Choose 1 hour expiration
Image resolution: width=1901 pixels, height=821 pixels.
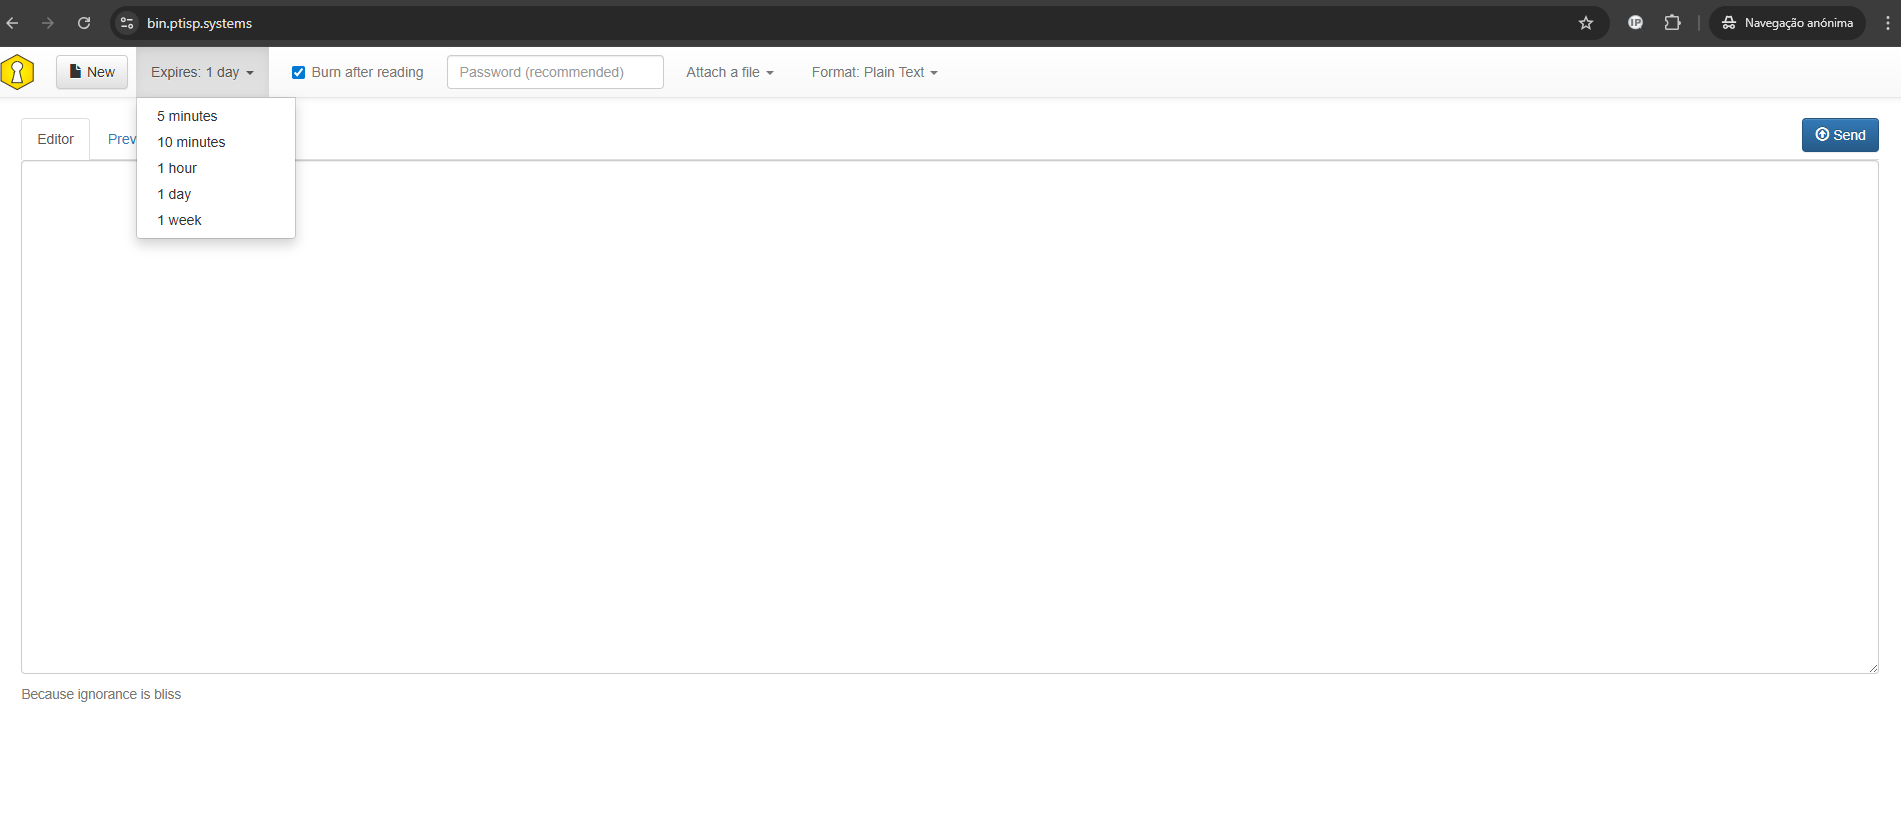point(216,168)
